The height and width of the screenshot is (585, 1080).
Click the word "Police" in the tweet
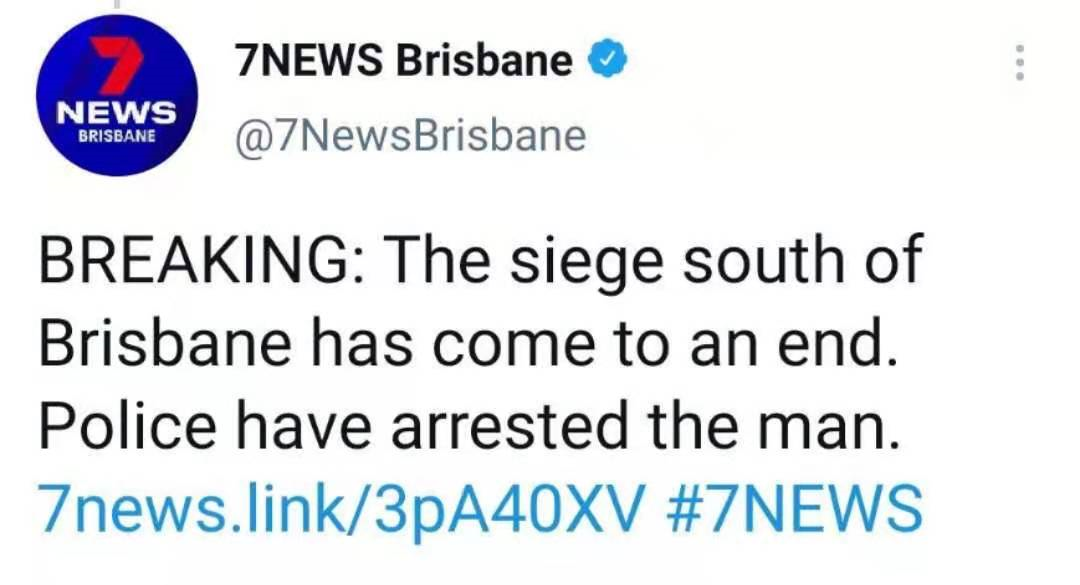click(127, 426)
